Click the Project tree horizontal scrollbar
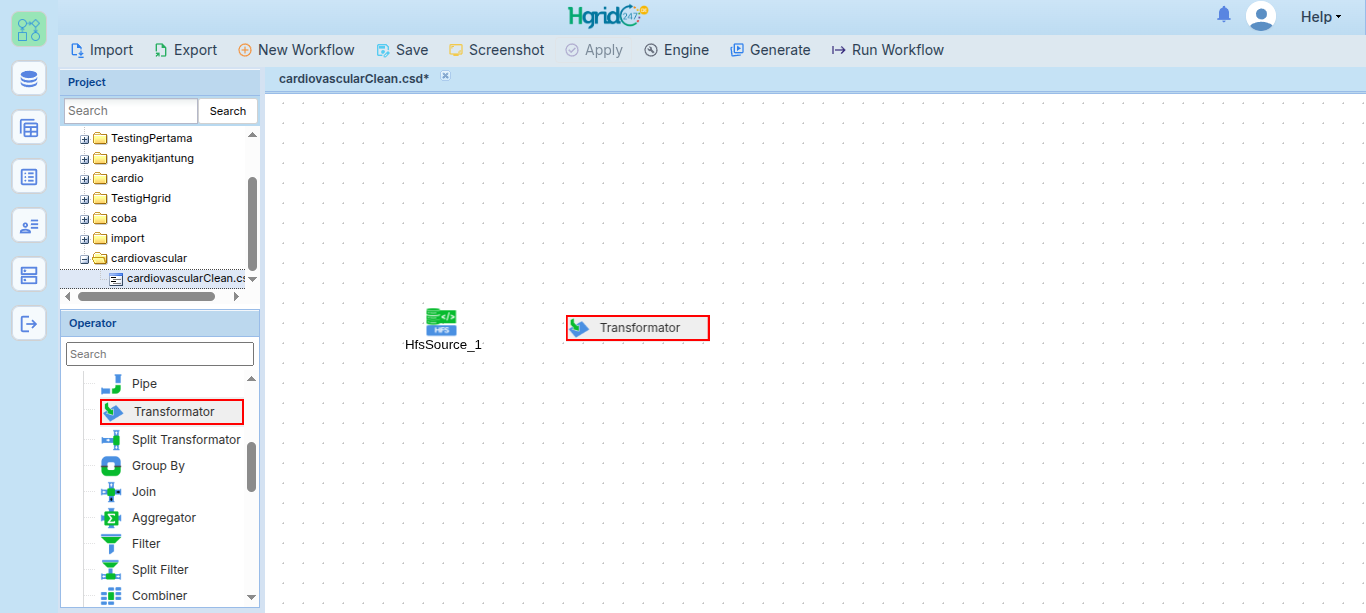The image size is (1366, 613). pyautogui.click(x=146, y=296)
